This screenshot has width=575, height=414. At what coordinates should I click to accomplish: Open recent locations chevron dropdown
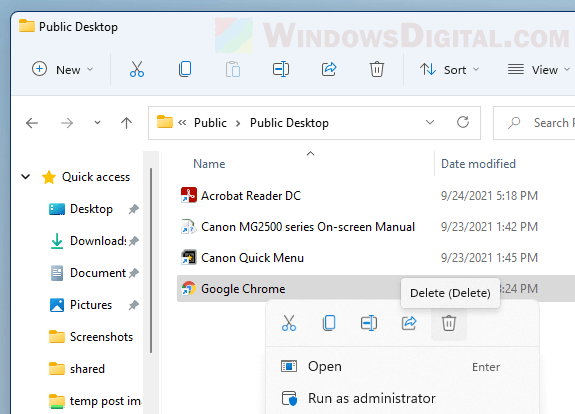97,123
